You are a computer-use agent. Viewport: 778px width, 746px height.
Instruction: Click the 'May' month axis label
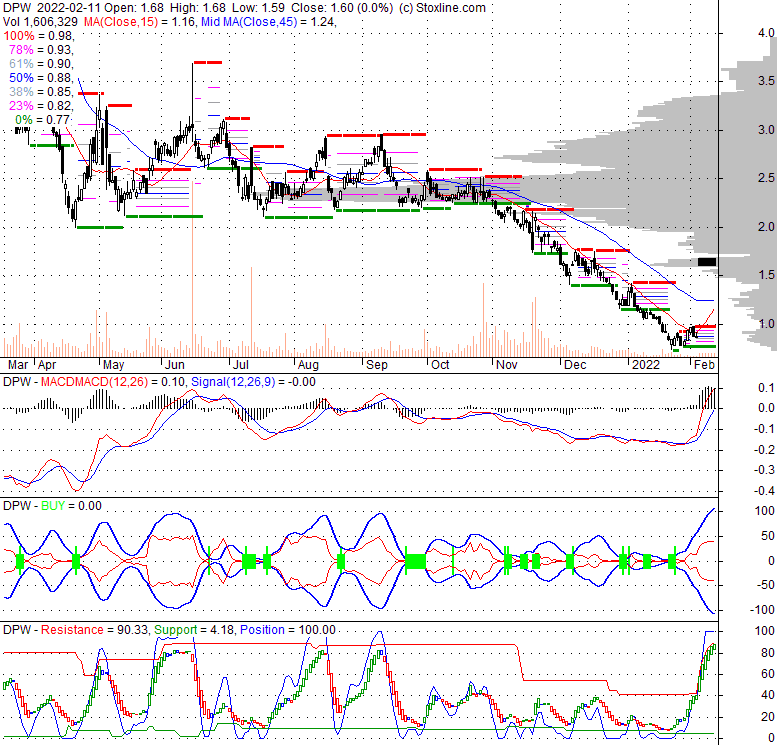114,365
